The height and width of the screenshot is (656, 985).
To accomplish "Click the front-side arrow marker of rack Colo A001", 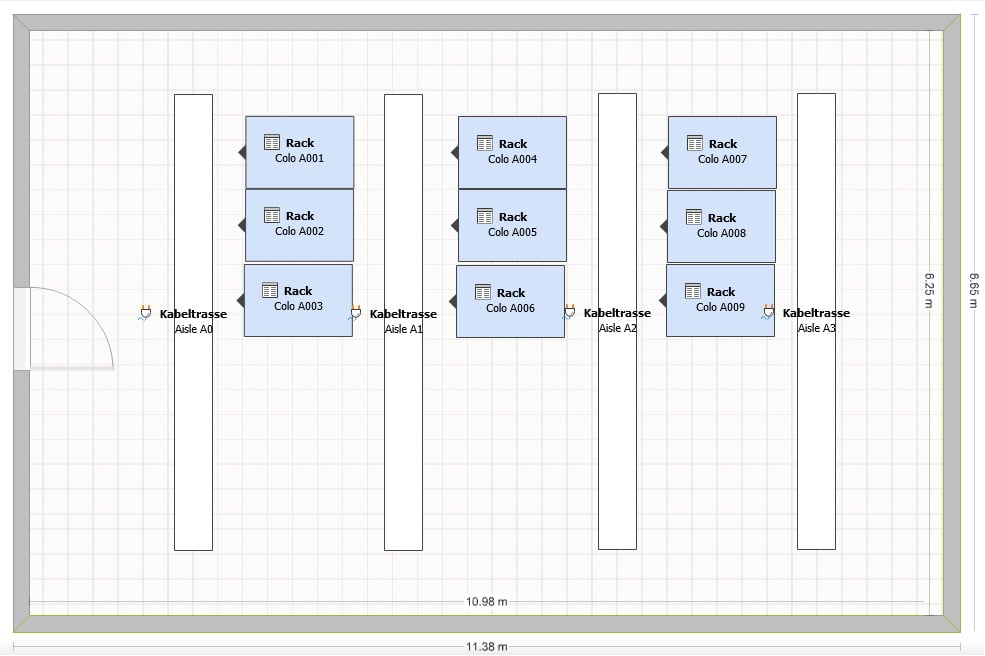I will [241, 152].
